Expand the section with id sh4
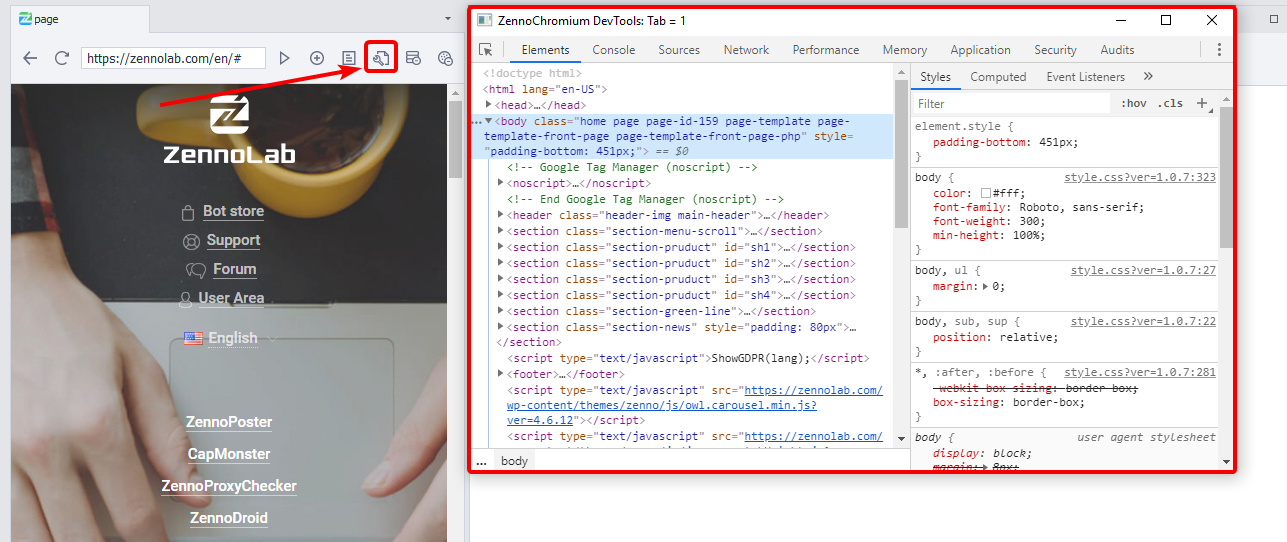The height and width of the screenshot is (542, 1287). [x=501, y=295]
